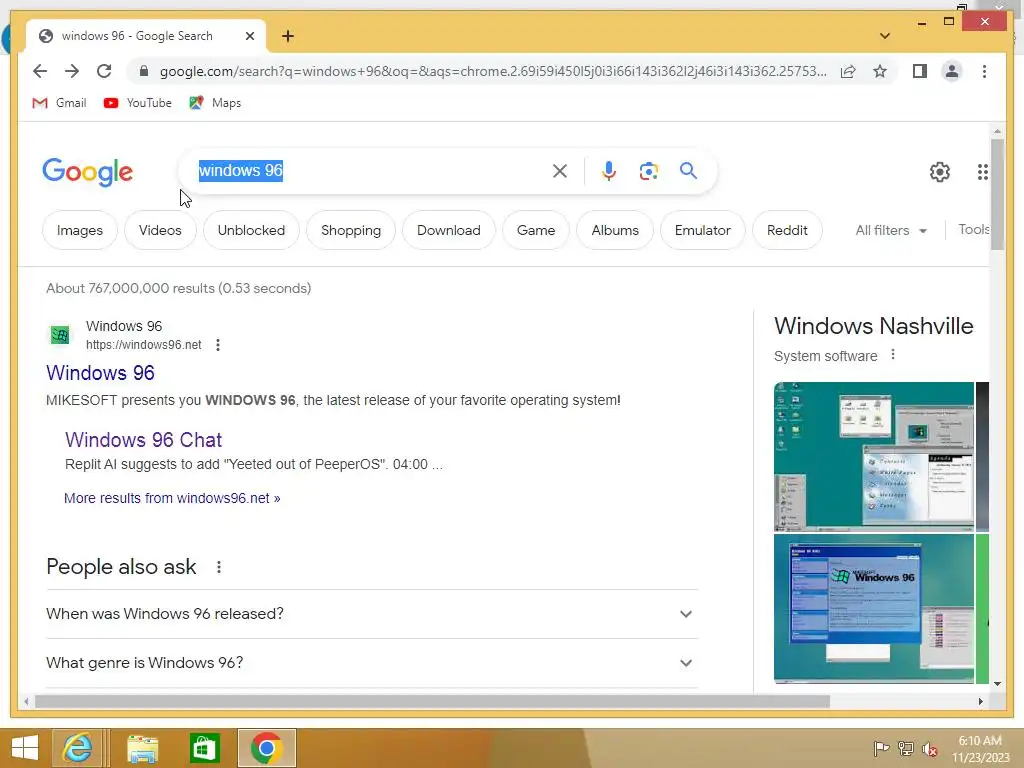This screenshot has width=1024, height=768.
Task: Share this page using the share icon
Action: [848, 71]
